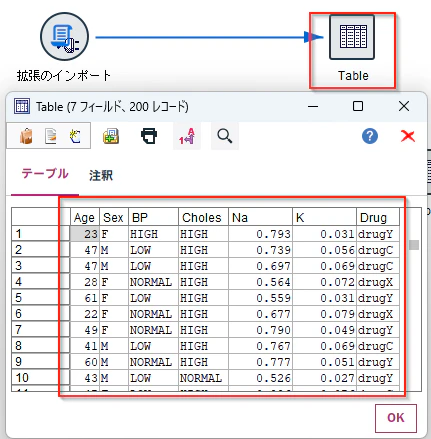Image resolution: width=431 pixels, height=439 pixels.
Task: Select the Drug column header
Action: click(378, 217)
